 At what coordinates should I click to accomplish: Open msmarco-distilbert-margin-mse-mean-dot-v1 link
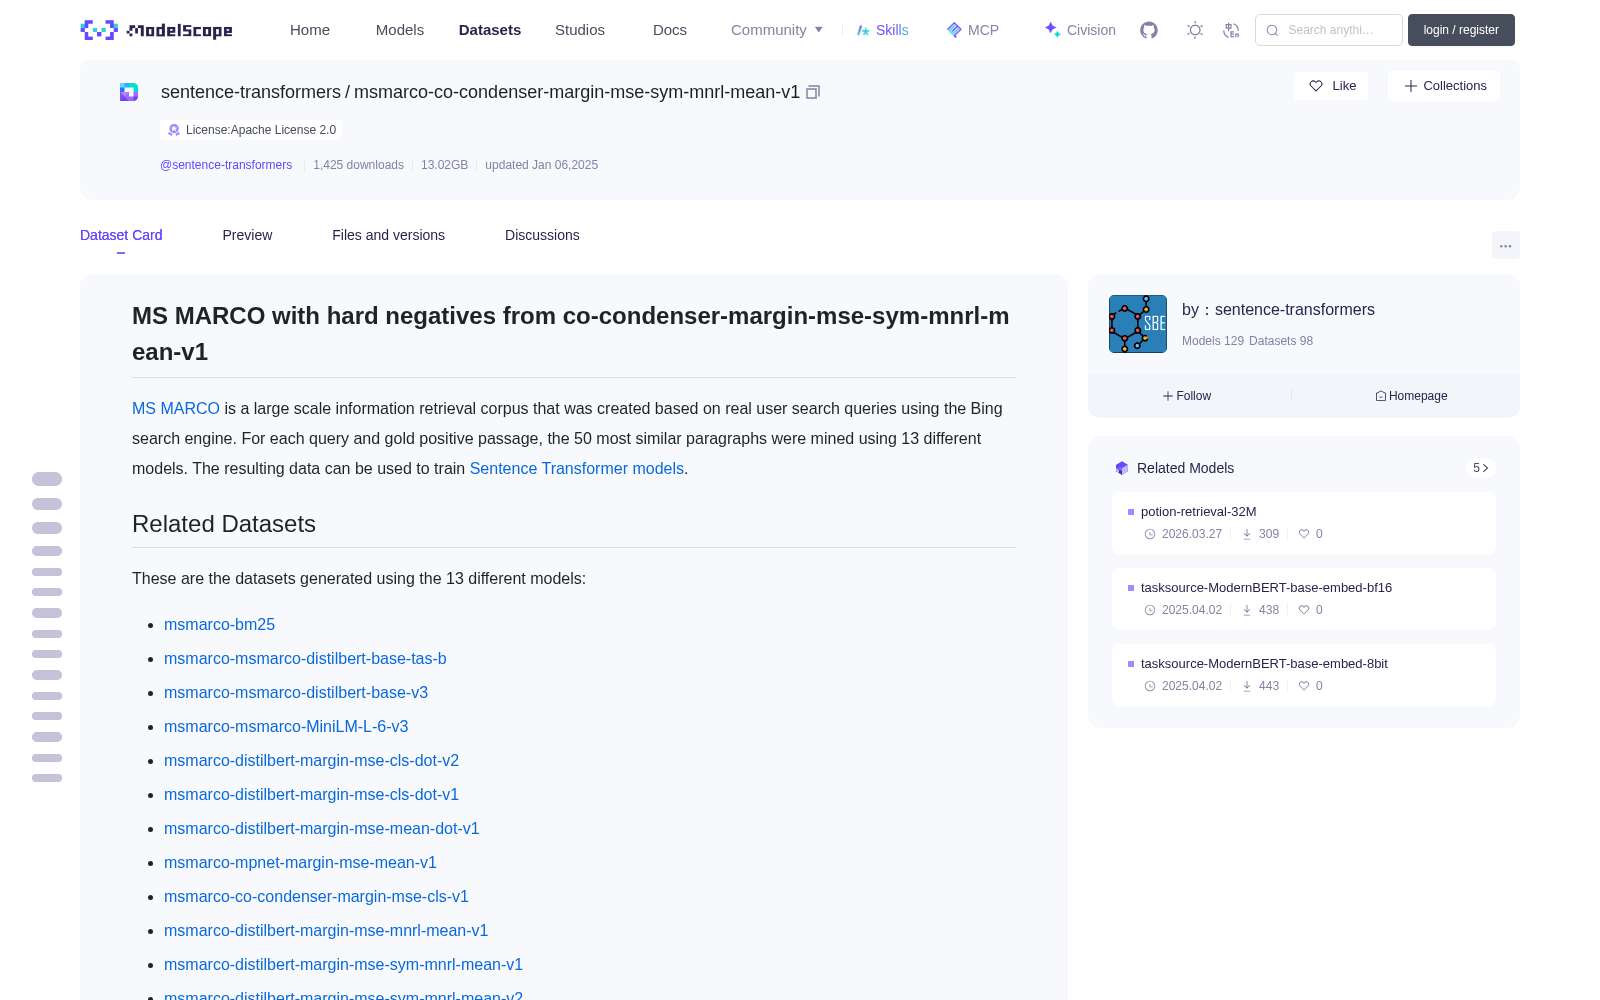(322, 828)
